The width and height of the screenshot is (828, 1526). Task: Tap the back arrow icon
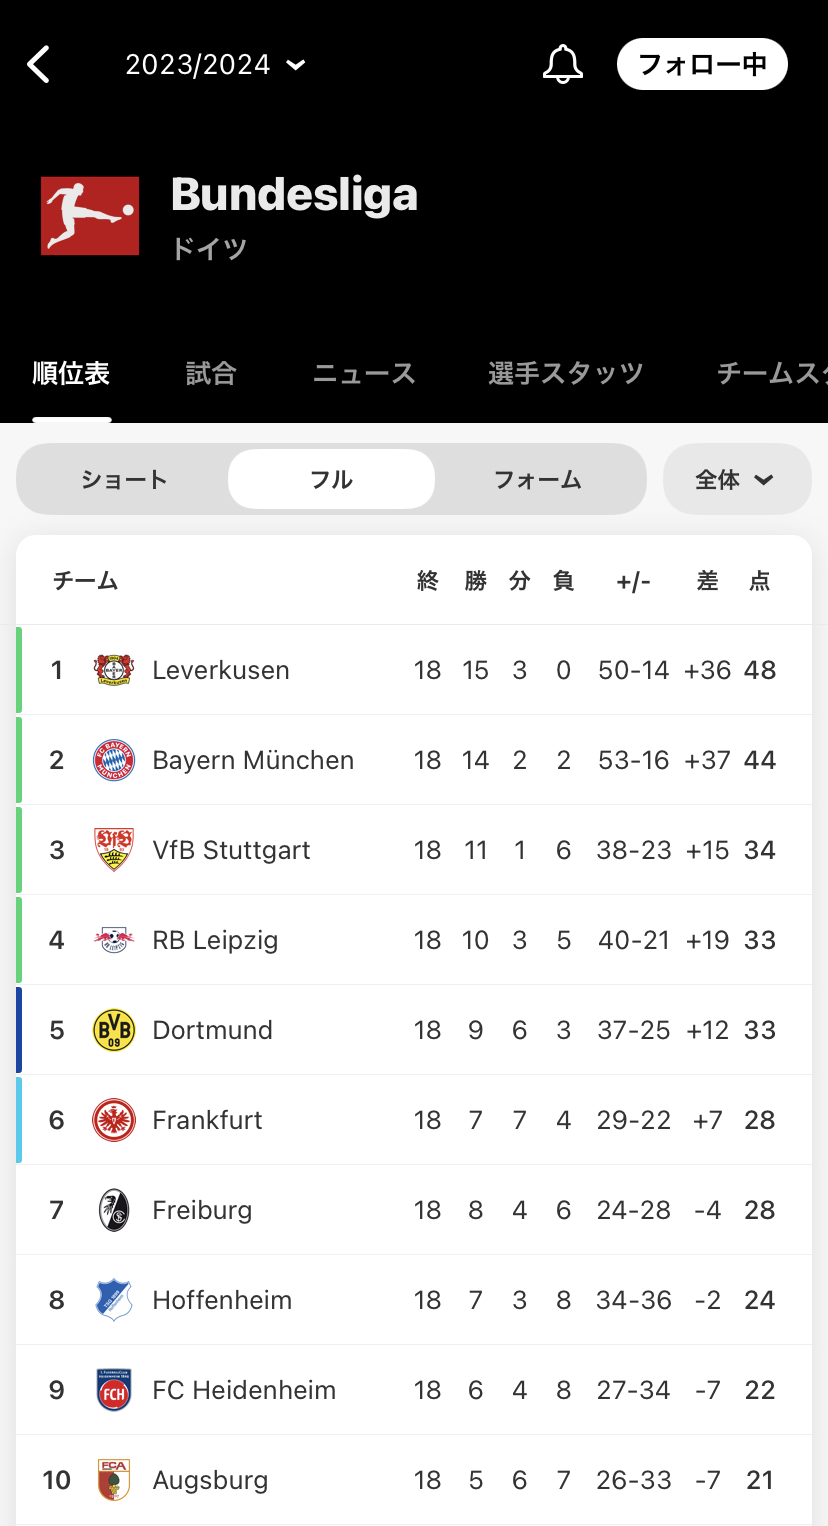pos(38,65)
